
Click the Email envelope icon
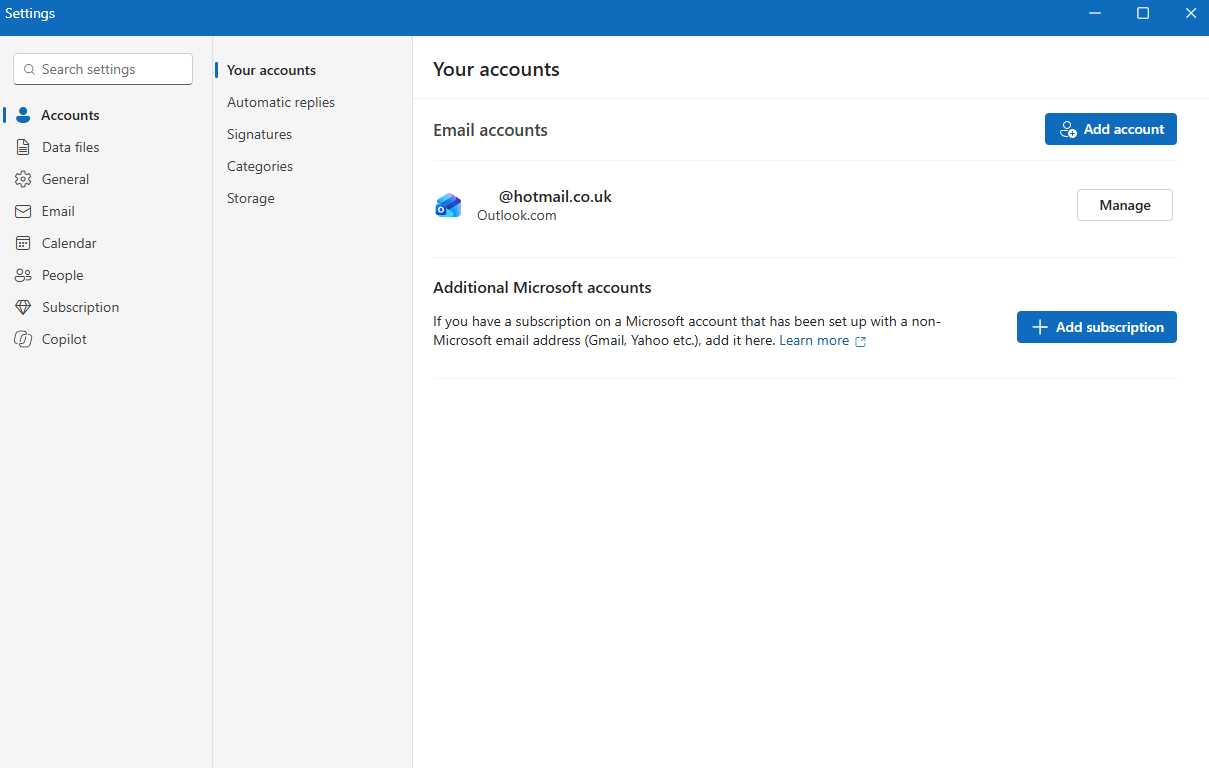tap(23, 211)
